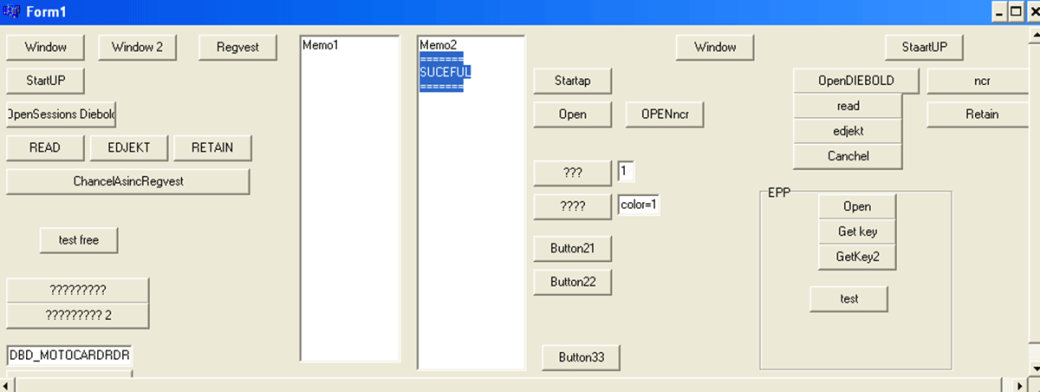Click the test button in EPP group
This screenshot has width=1040, height=392.
[848, 298]
